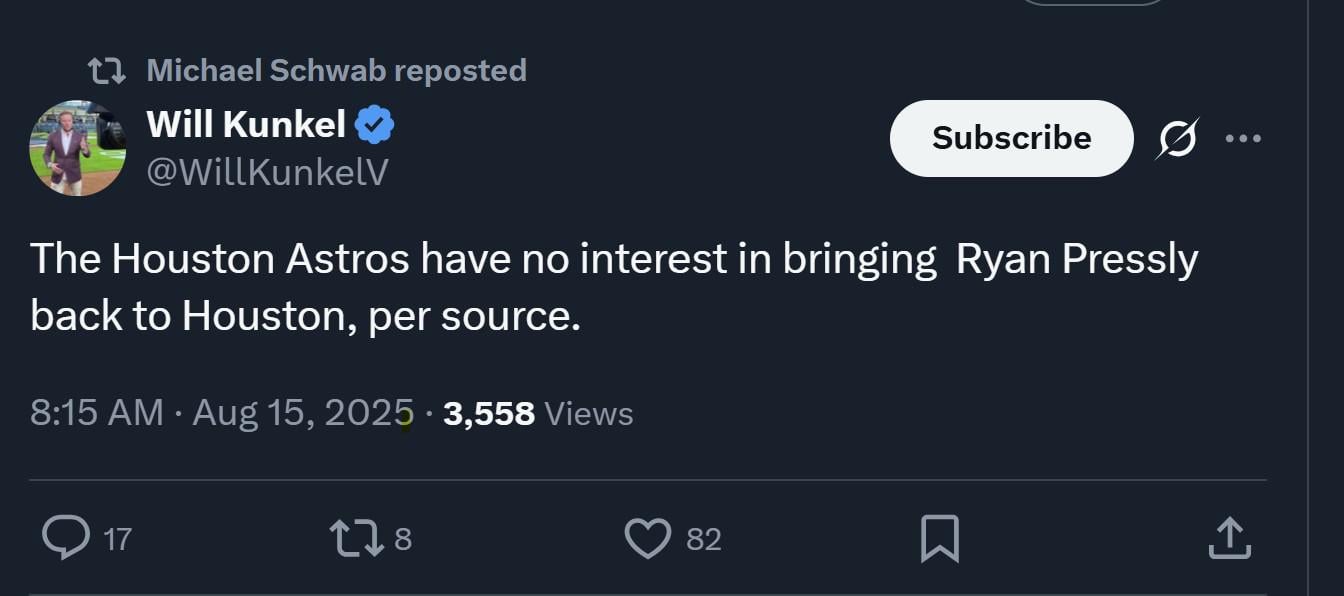
Task: Expand repost count details
Action: click(x=403, y=539)
